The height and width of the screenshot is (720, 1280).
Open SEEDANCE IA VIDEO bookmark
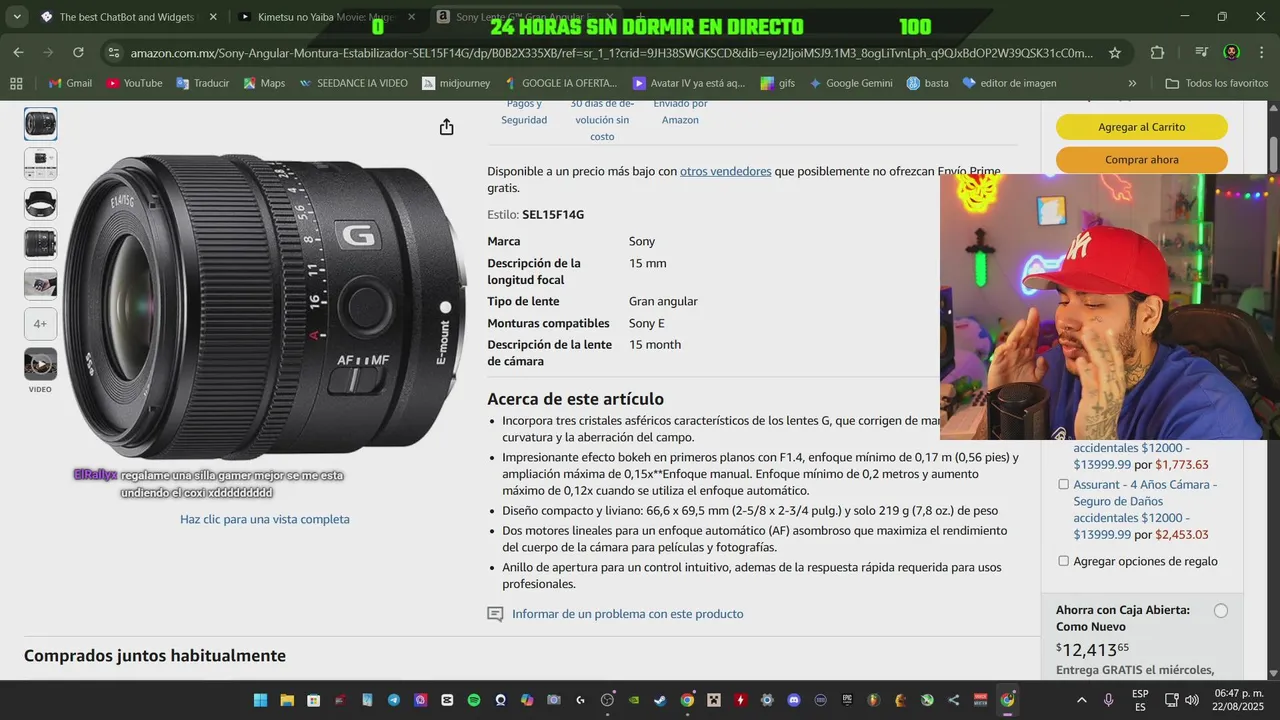(x=354, y=83)
